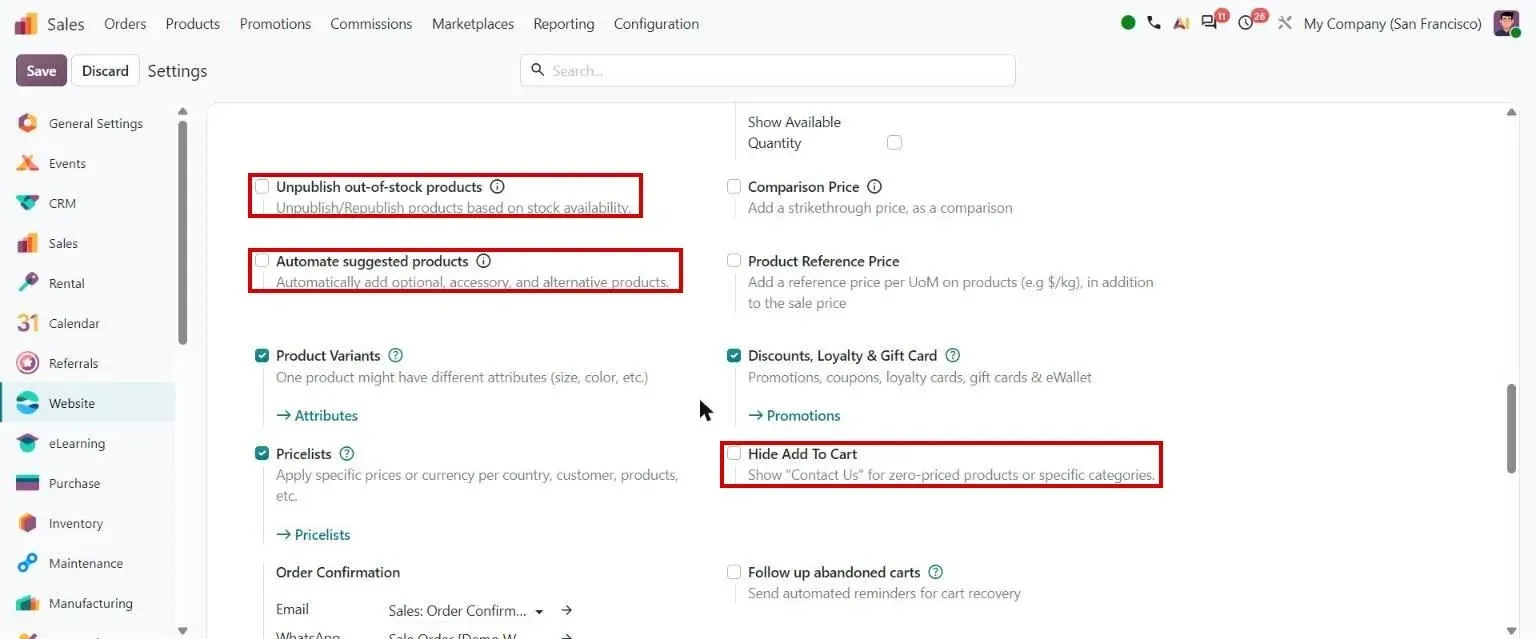
Task: Click main content scroll up arrow
Action: (x=1511, y=113)
